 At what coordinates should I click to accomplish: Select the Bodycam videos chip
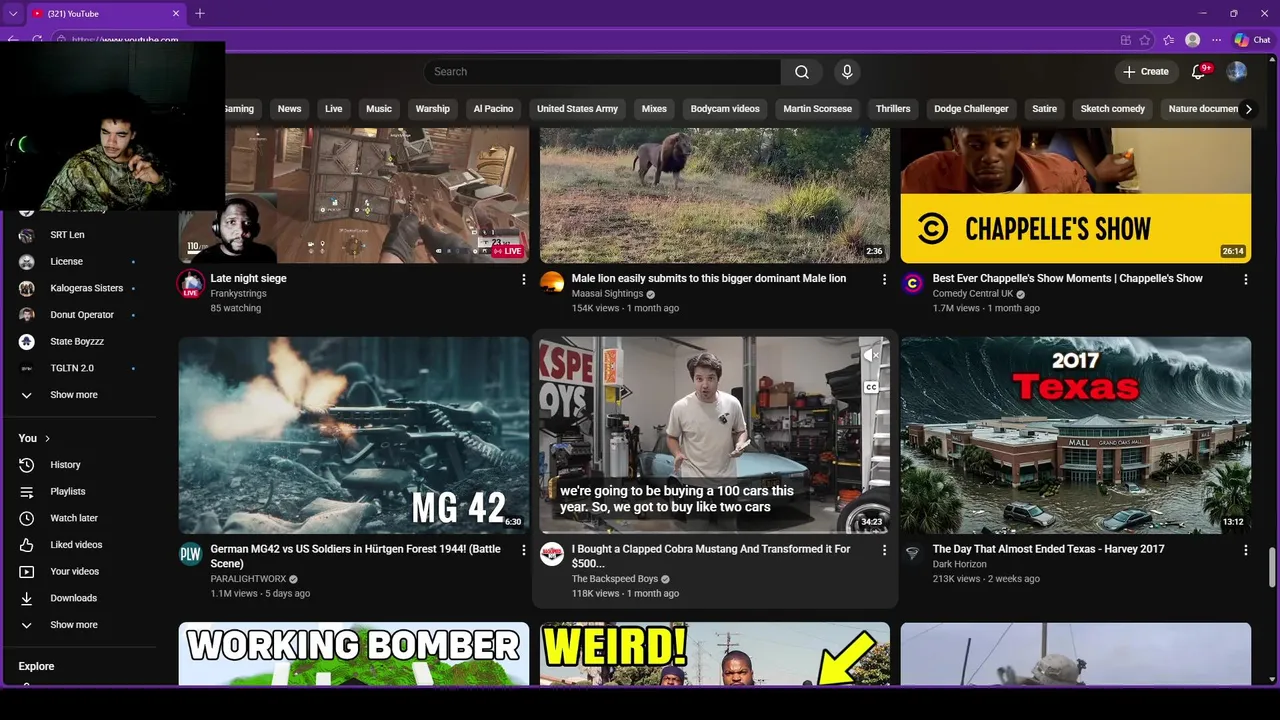725,109
